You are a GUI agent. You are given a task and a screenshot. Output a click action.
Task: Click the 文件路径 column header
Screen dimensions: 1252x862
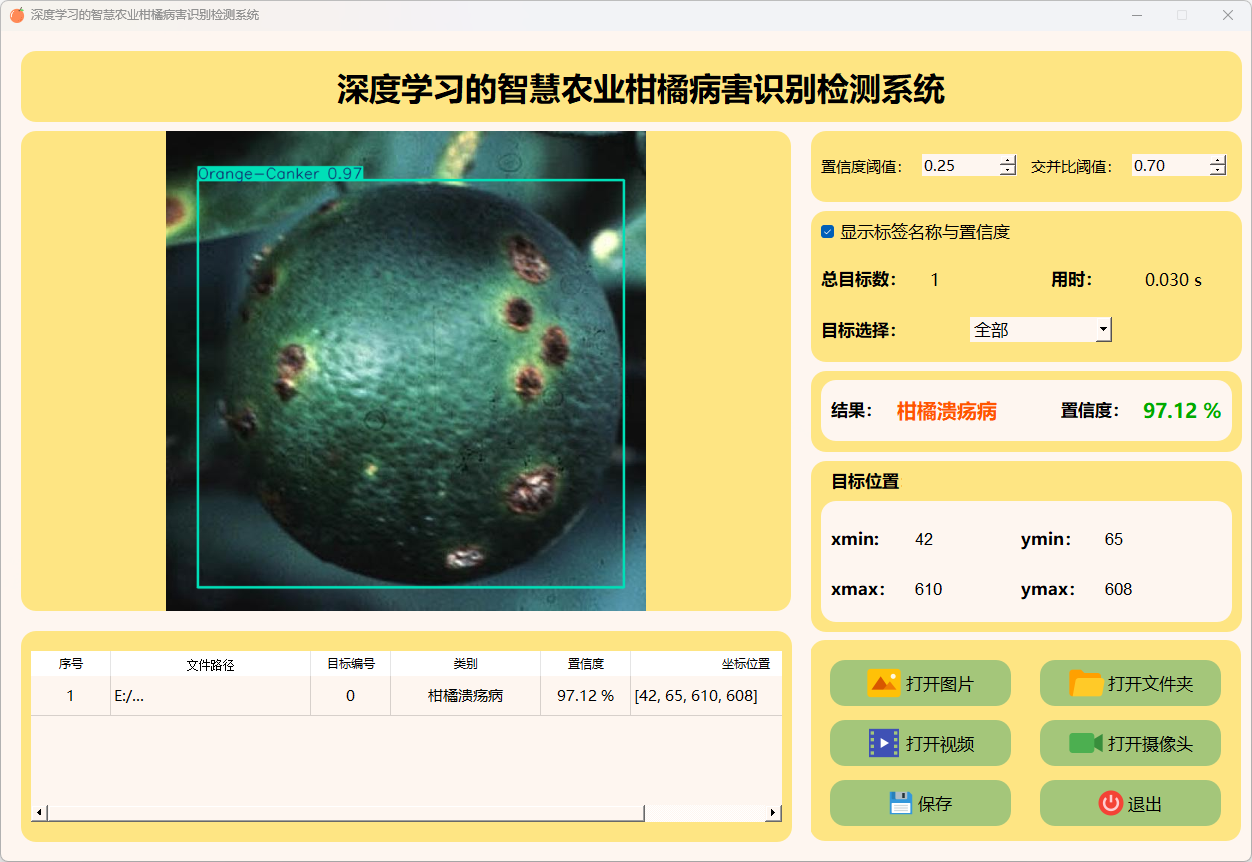[x=210, y=664]
